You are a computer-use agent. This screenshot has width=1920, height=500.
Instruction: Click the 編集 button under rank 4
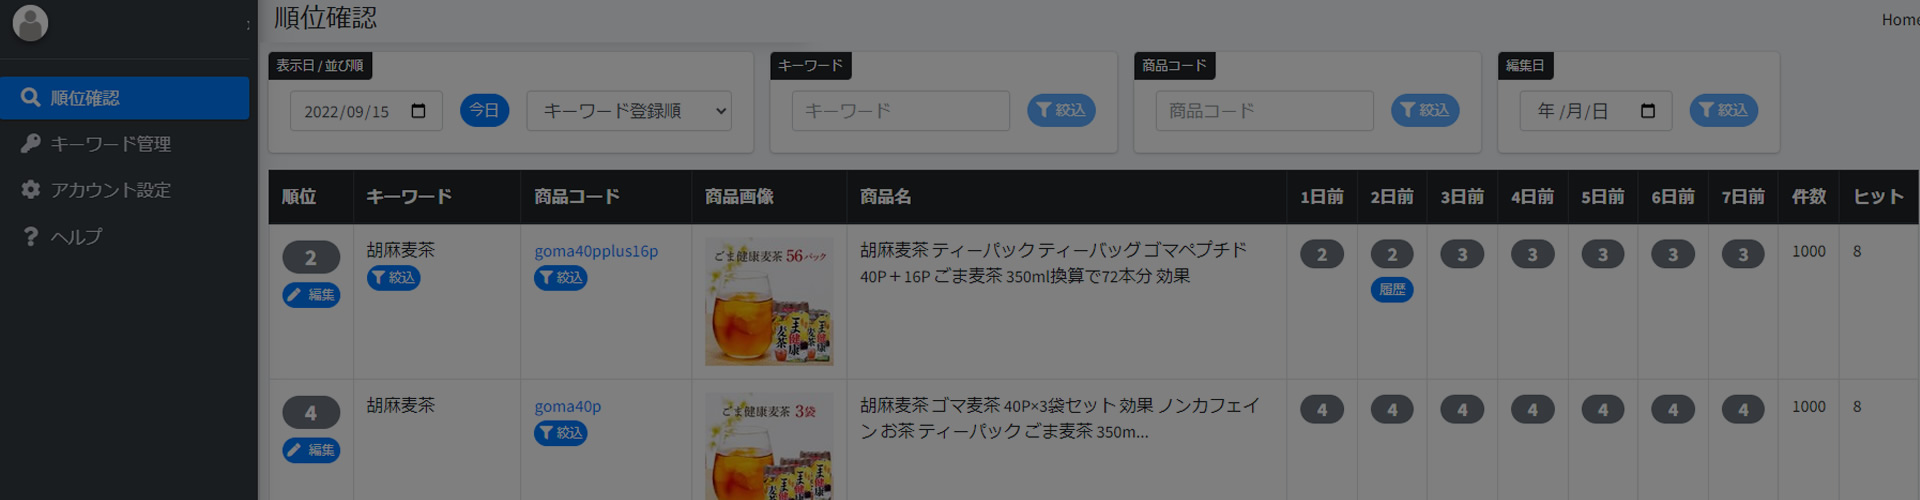(311, 450)
